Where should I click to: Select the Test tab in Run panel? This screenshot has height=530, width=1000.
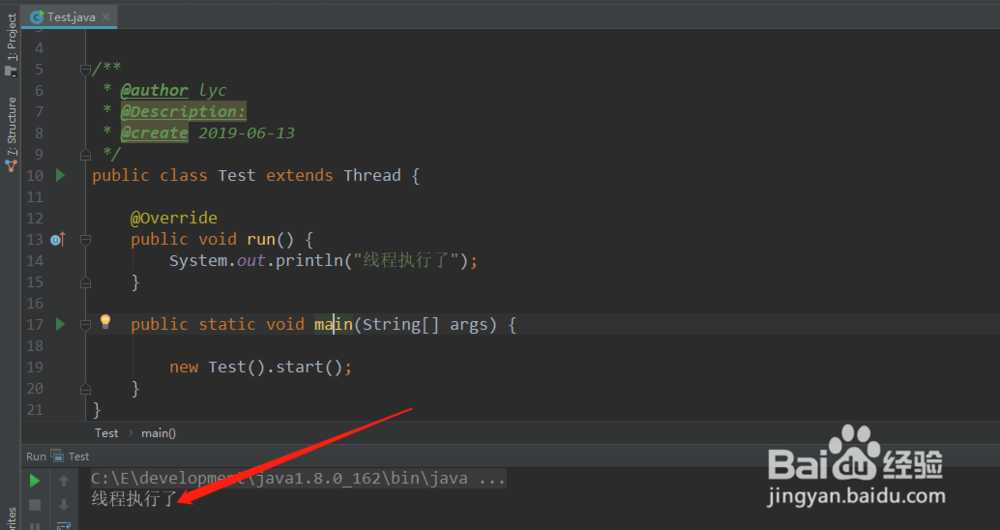pyautogui.click(x=70, y=456)
